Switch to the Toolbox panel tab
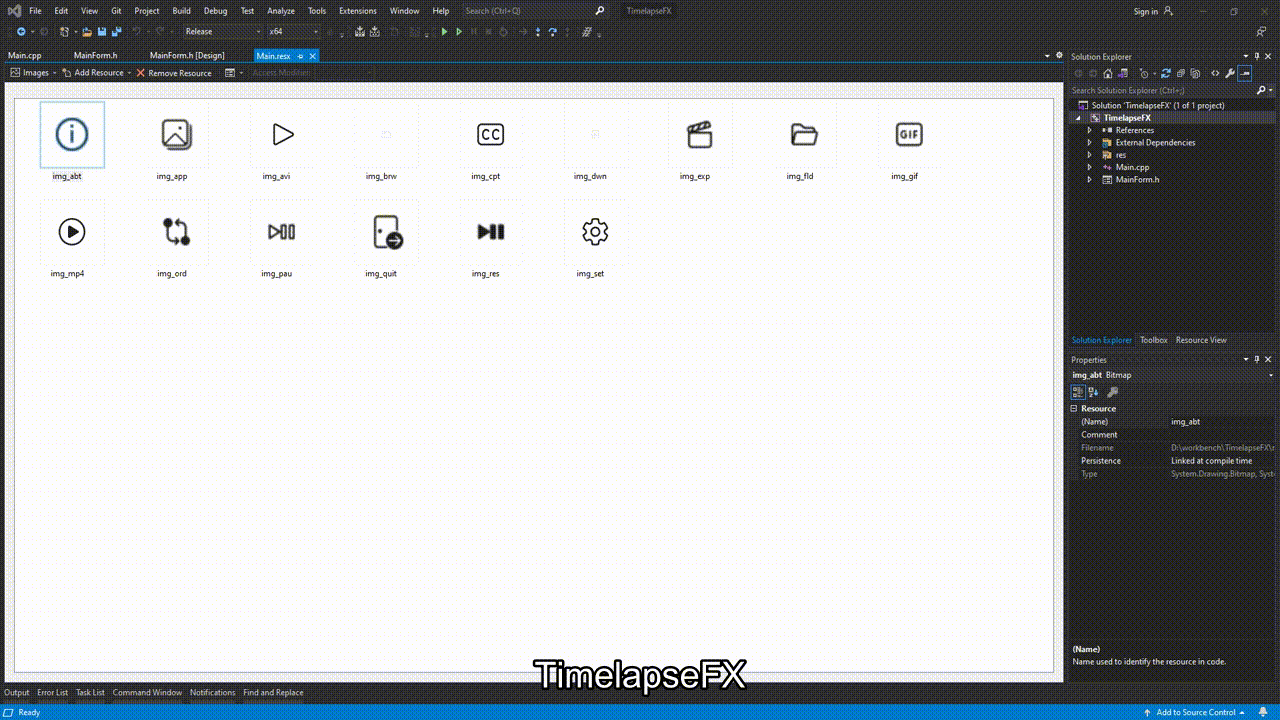 (1153, 340)
